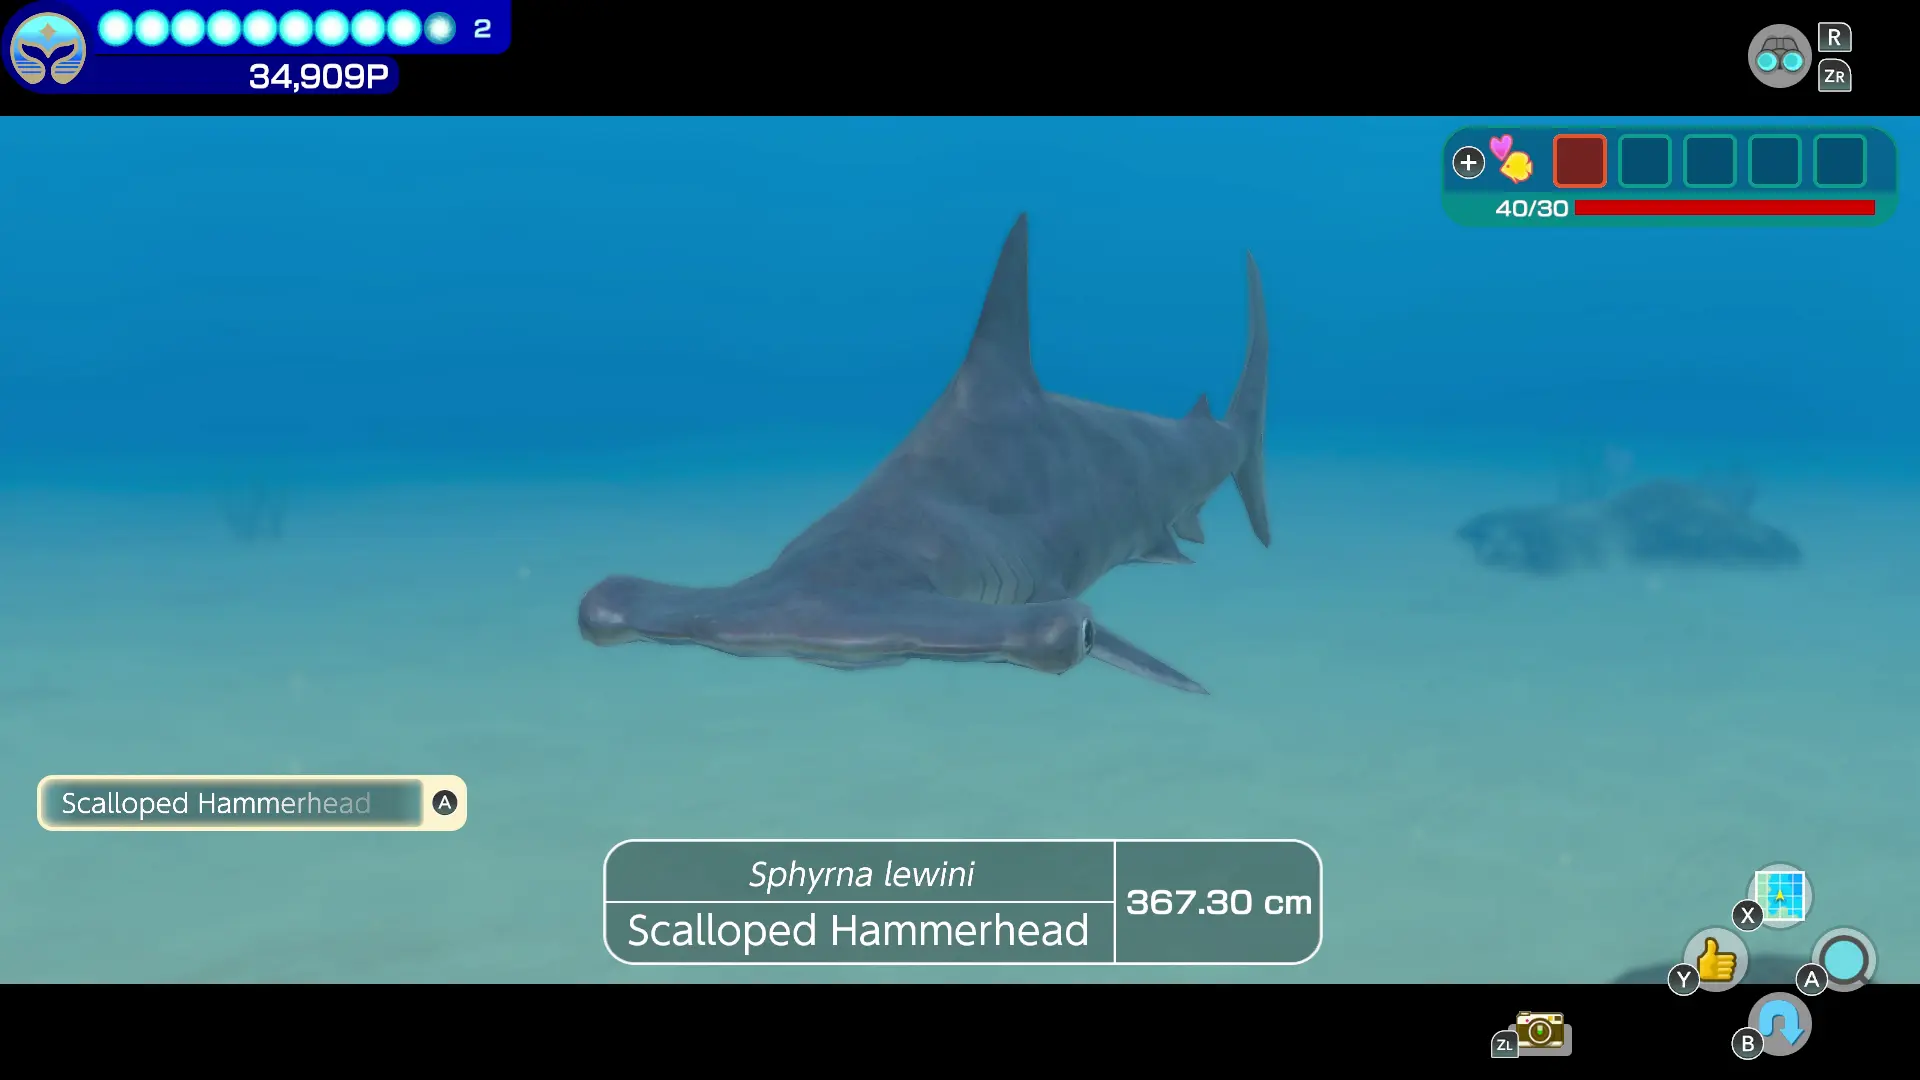Select the fourth empty creature slot
This screenshot has width=1920, height=1080.
coord(1775,161)
